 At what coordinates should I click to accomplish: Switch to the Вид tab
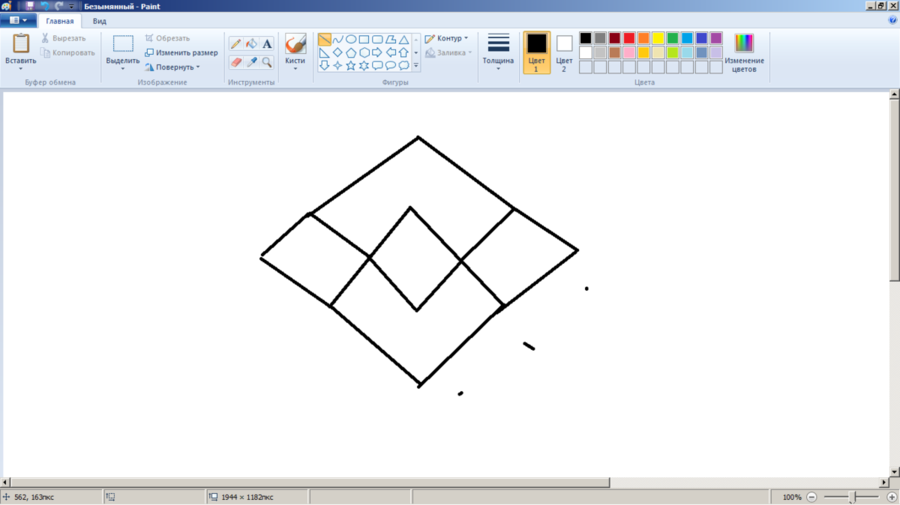click(99, 21)
